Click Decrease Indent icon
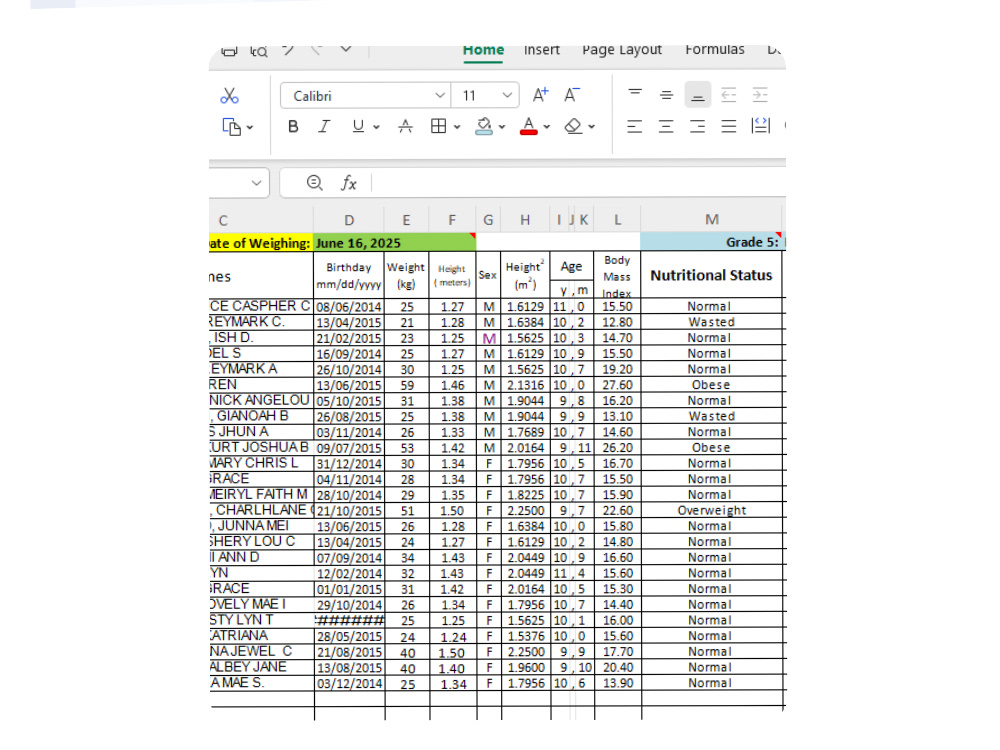 pos(728,95)
